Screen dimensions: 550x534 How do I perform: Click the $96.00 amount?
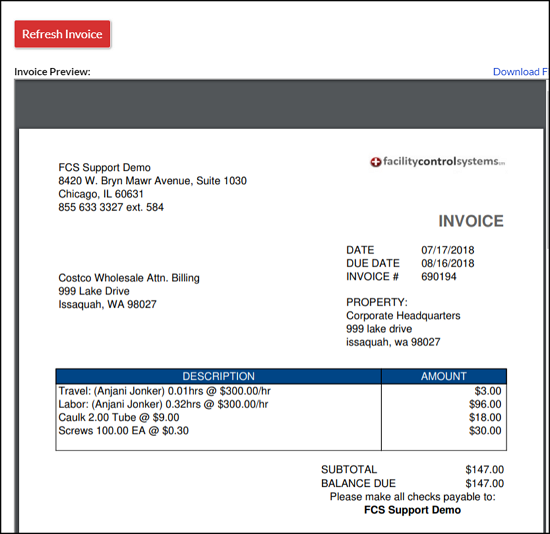pos(485,404)
